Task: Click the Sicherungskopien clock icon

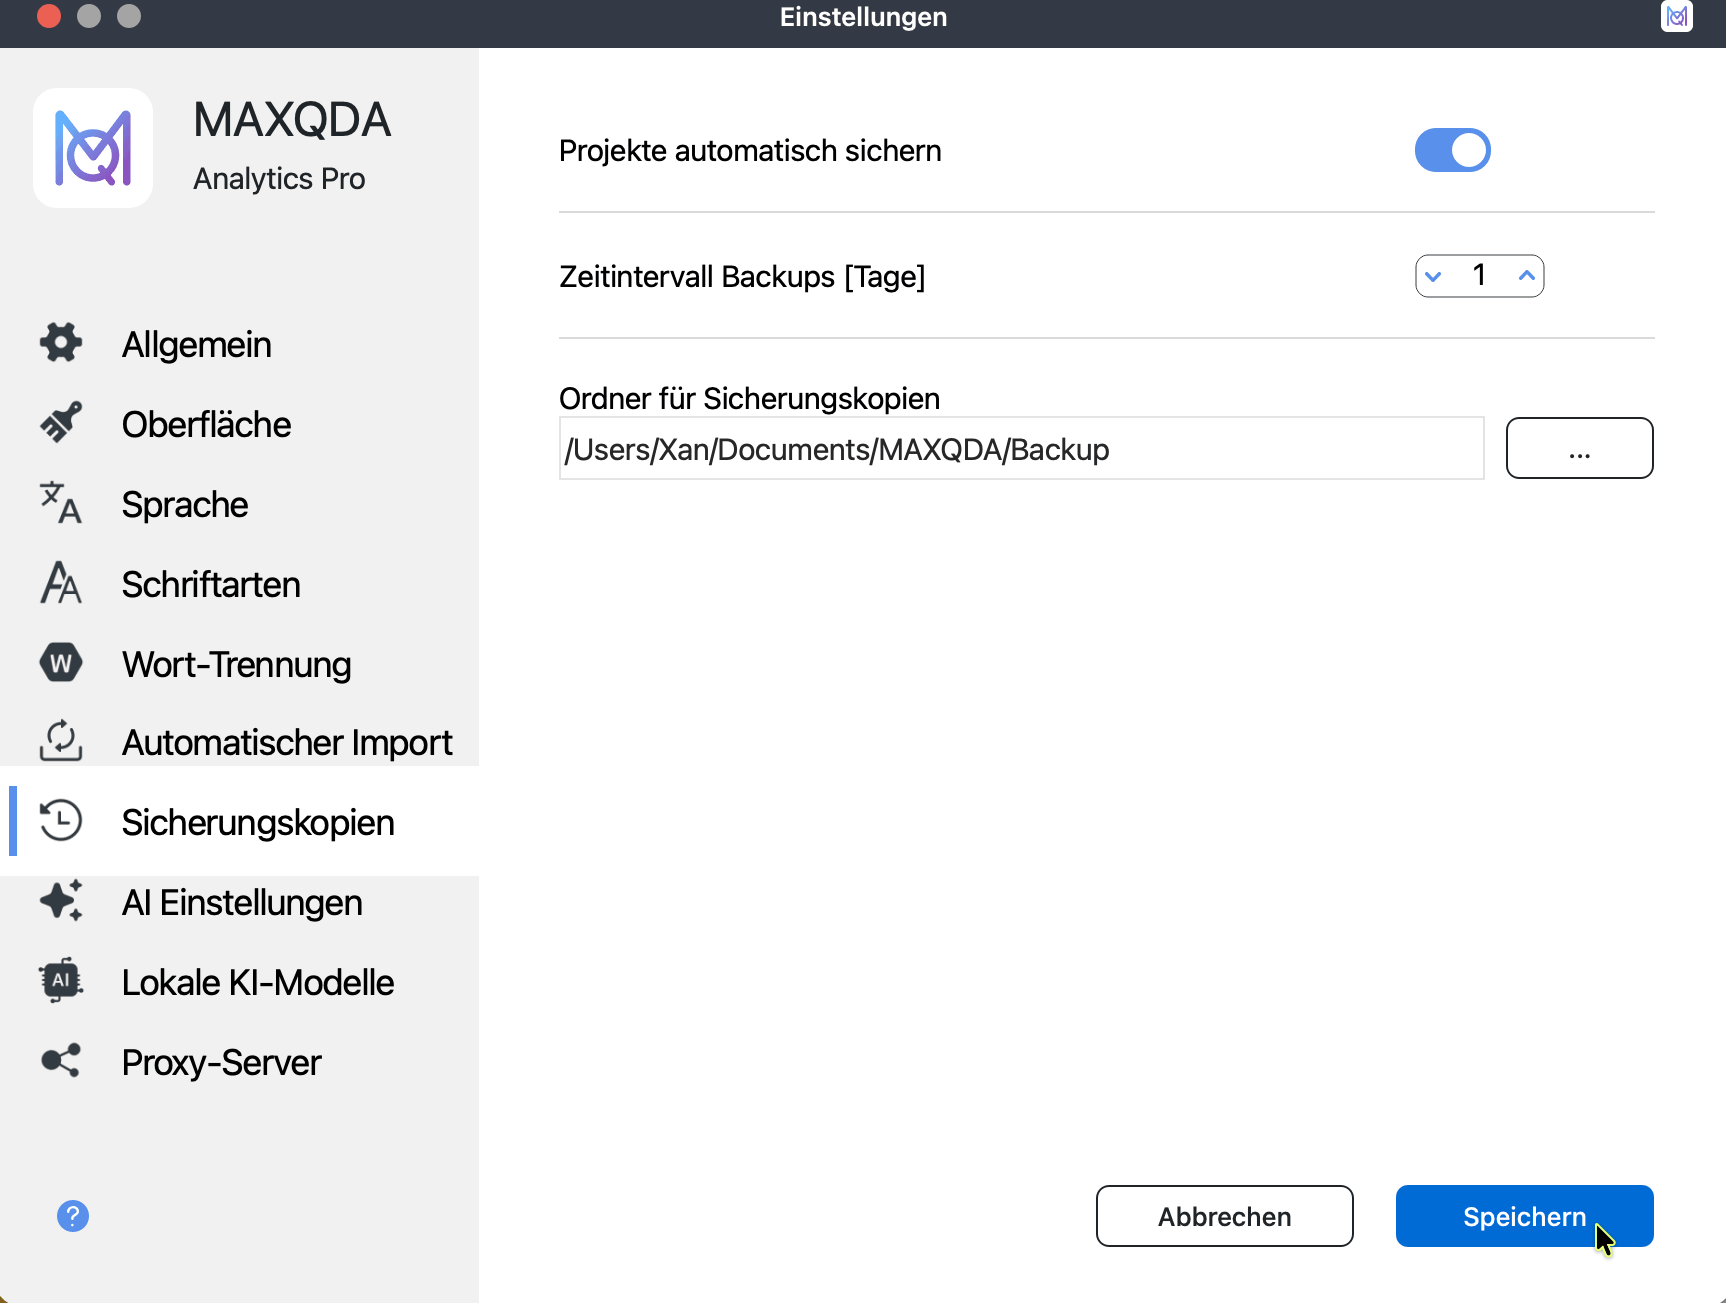Action: click(x=61, y=821)
